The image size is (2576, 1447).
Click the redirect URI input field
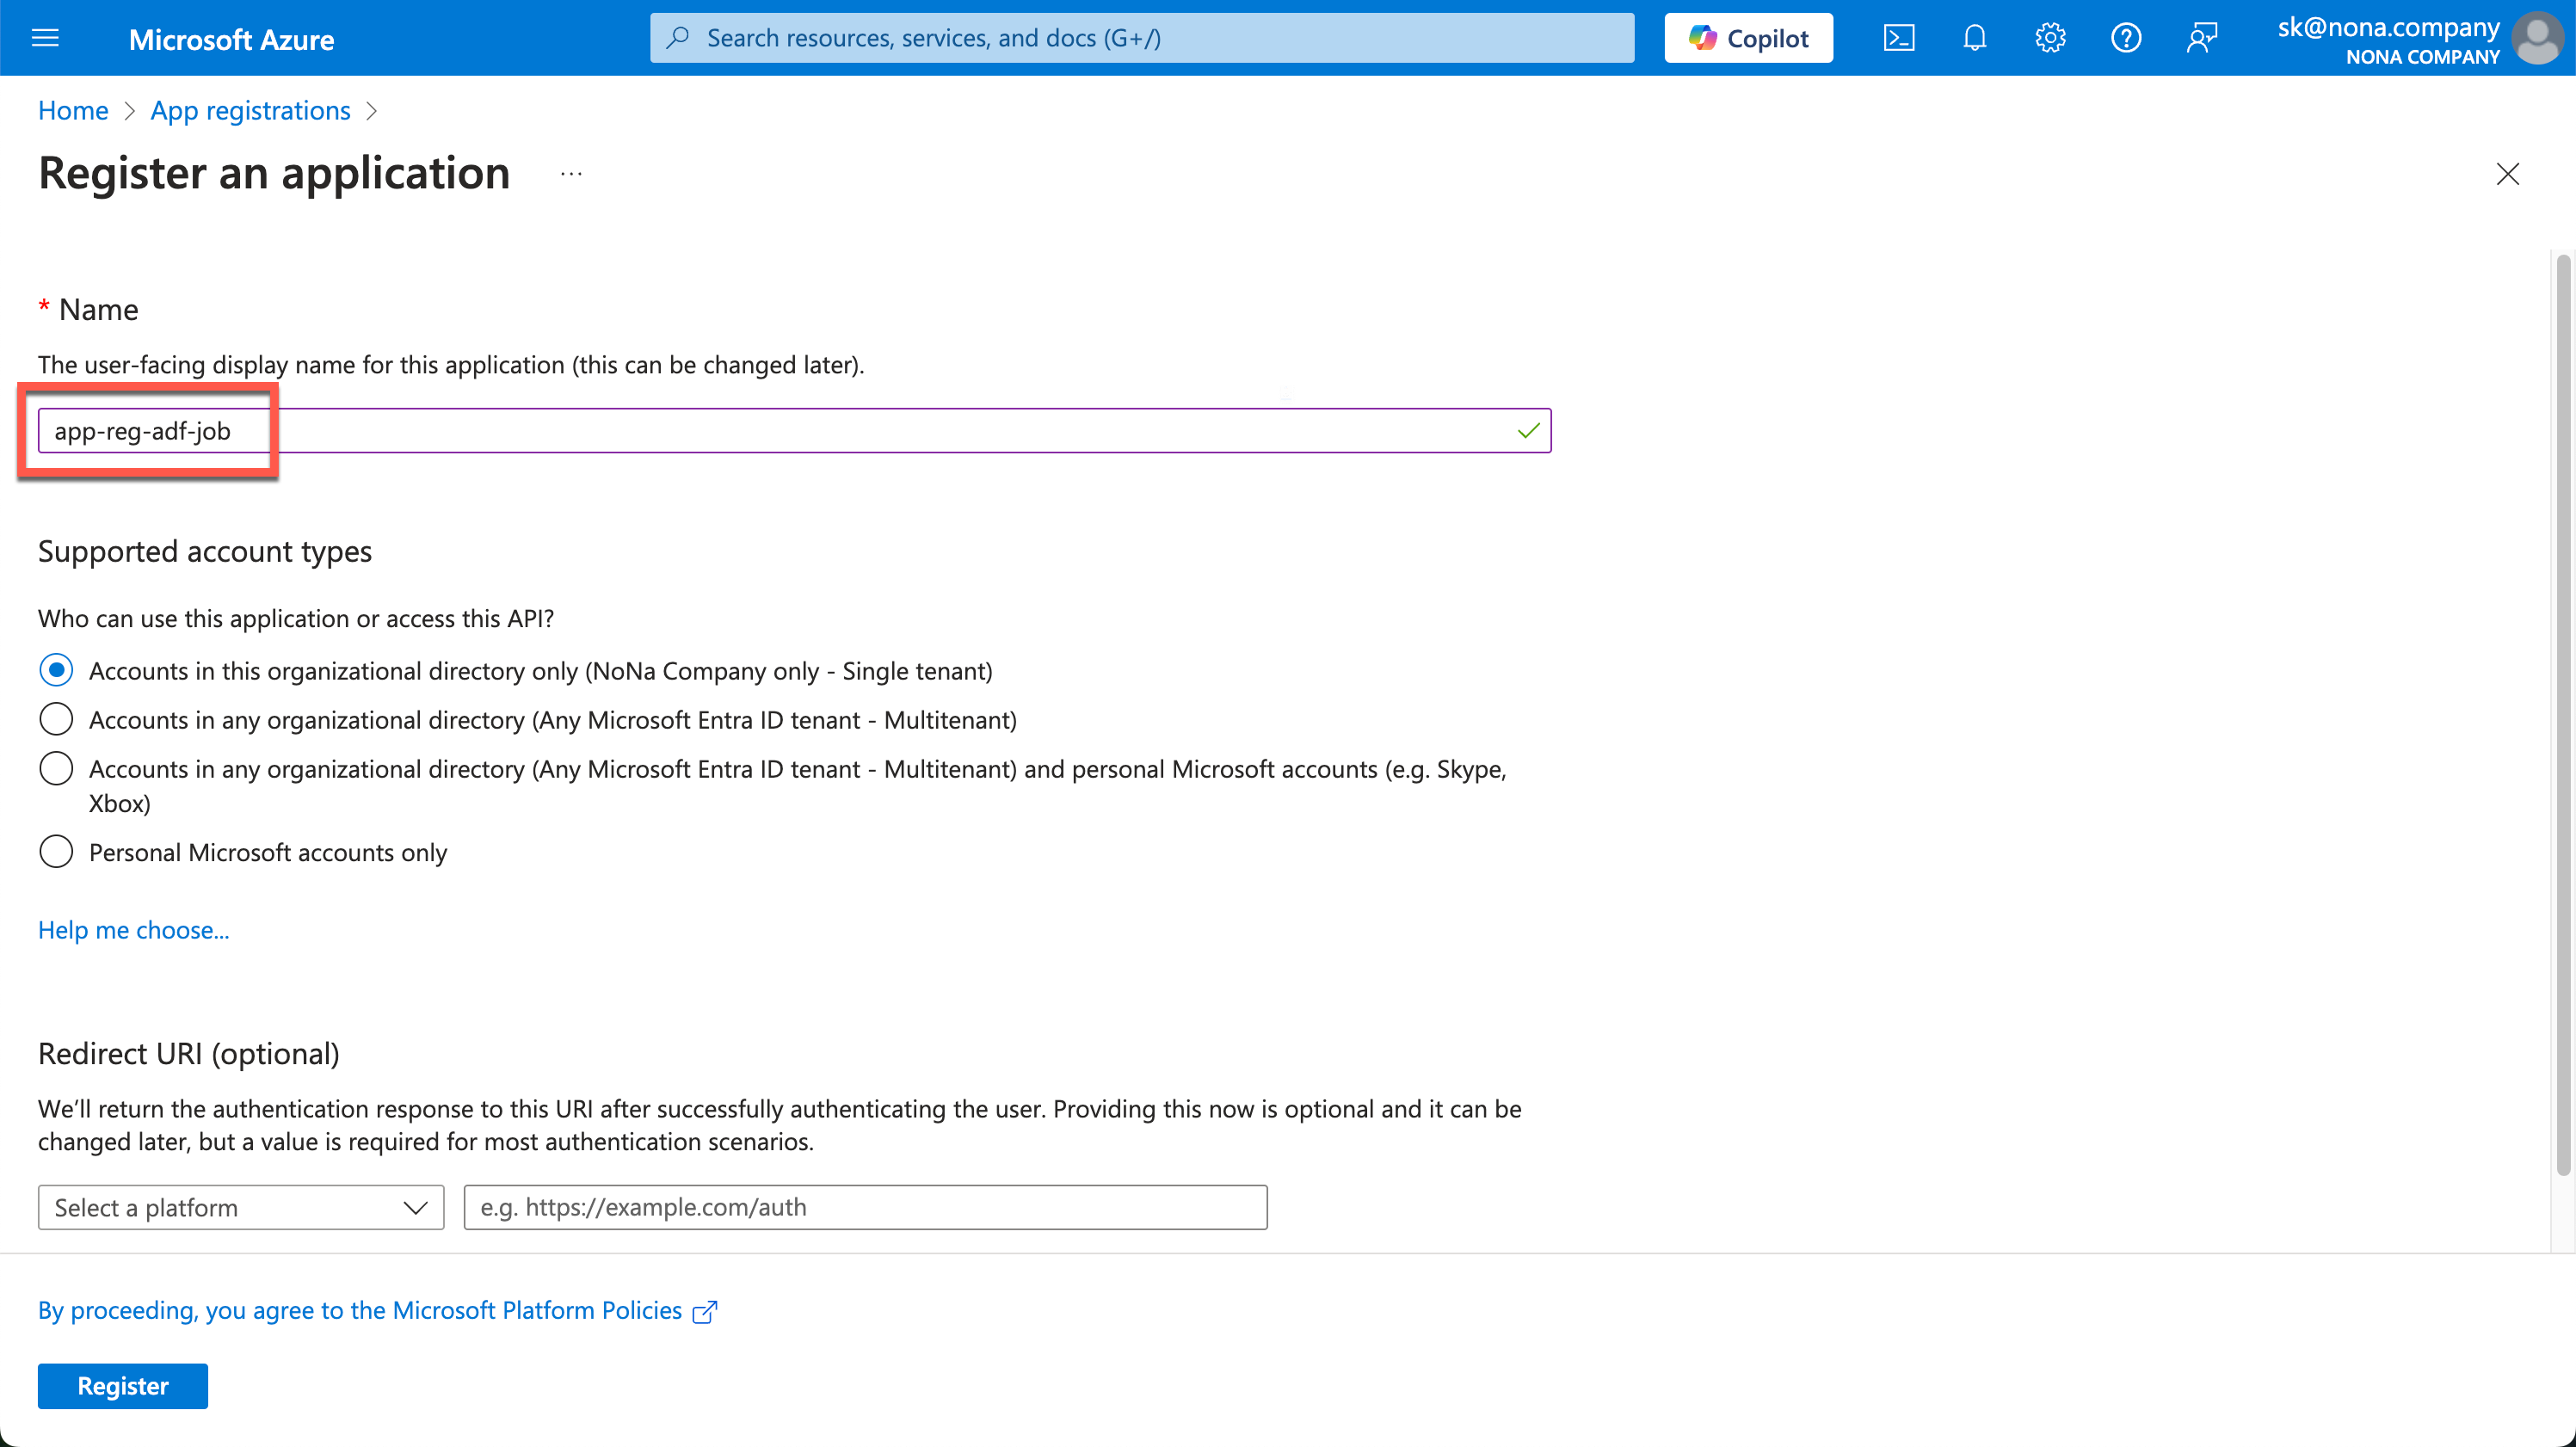865,1207
